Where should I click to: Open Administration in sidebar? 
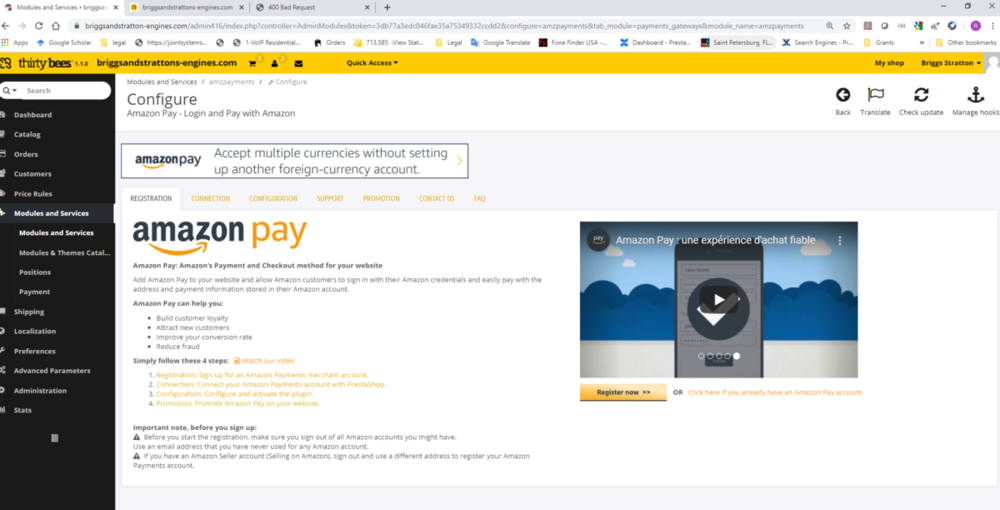pyautogui.click(x=40, y=391)
